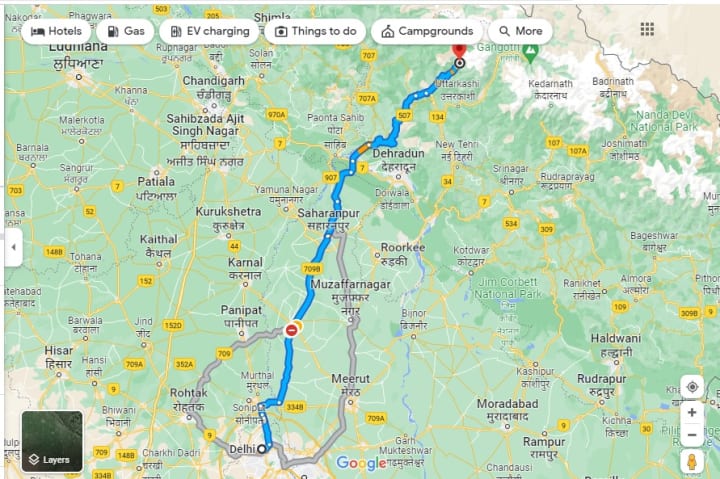Click the red road closure icon
720x479 pixels.
(x=291, y=330)
